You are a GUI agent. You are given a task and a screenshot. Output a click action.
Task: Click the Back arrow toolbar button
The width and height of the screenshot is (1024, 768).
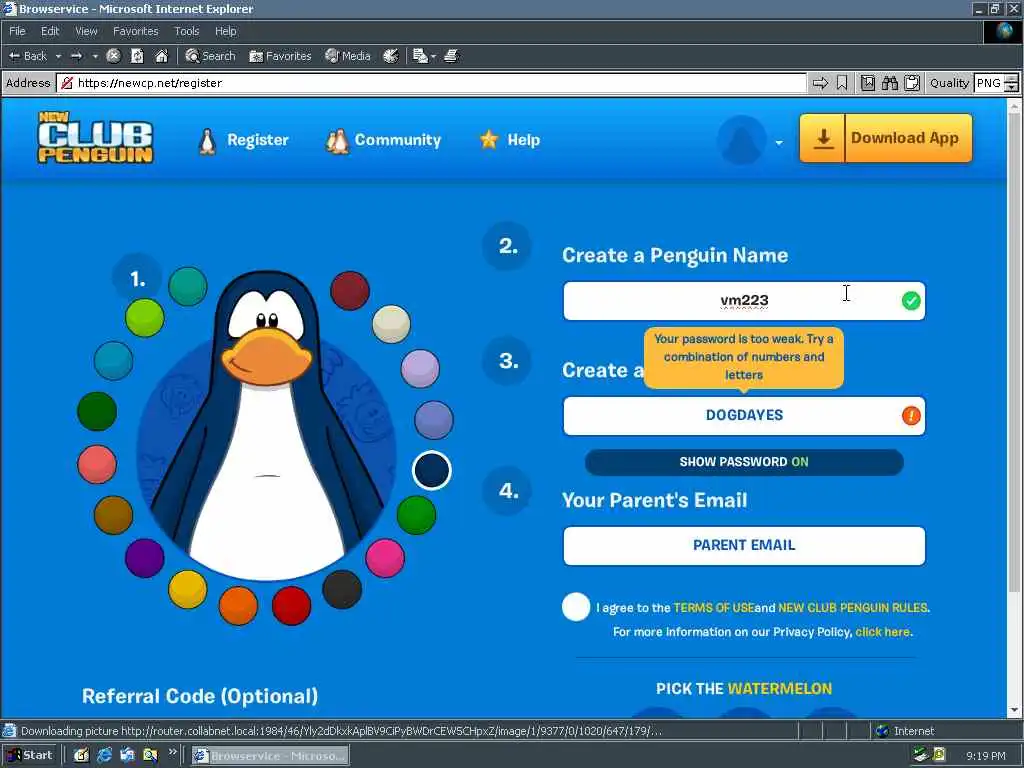(27, 56)
